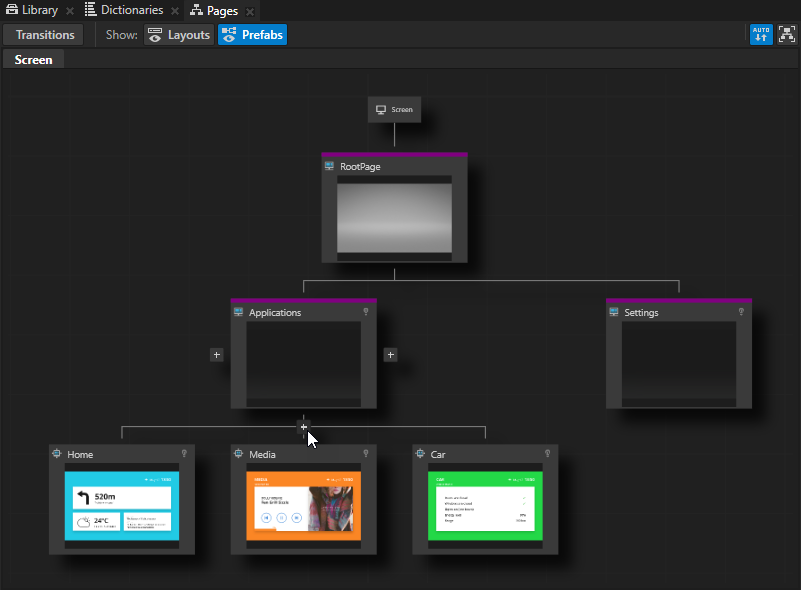
Task: Click the lightbulb icon on Media page
Action: (366, 454)
